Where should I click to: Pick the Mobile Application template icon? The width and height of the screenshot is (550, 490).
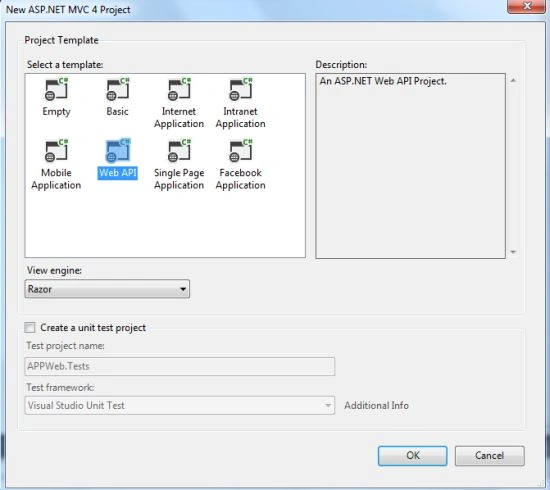pos(56,151)
